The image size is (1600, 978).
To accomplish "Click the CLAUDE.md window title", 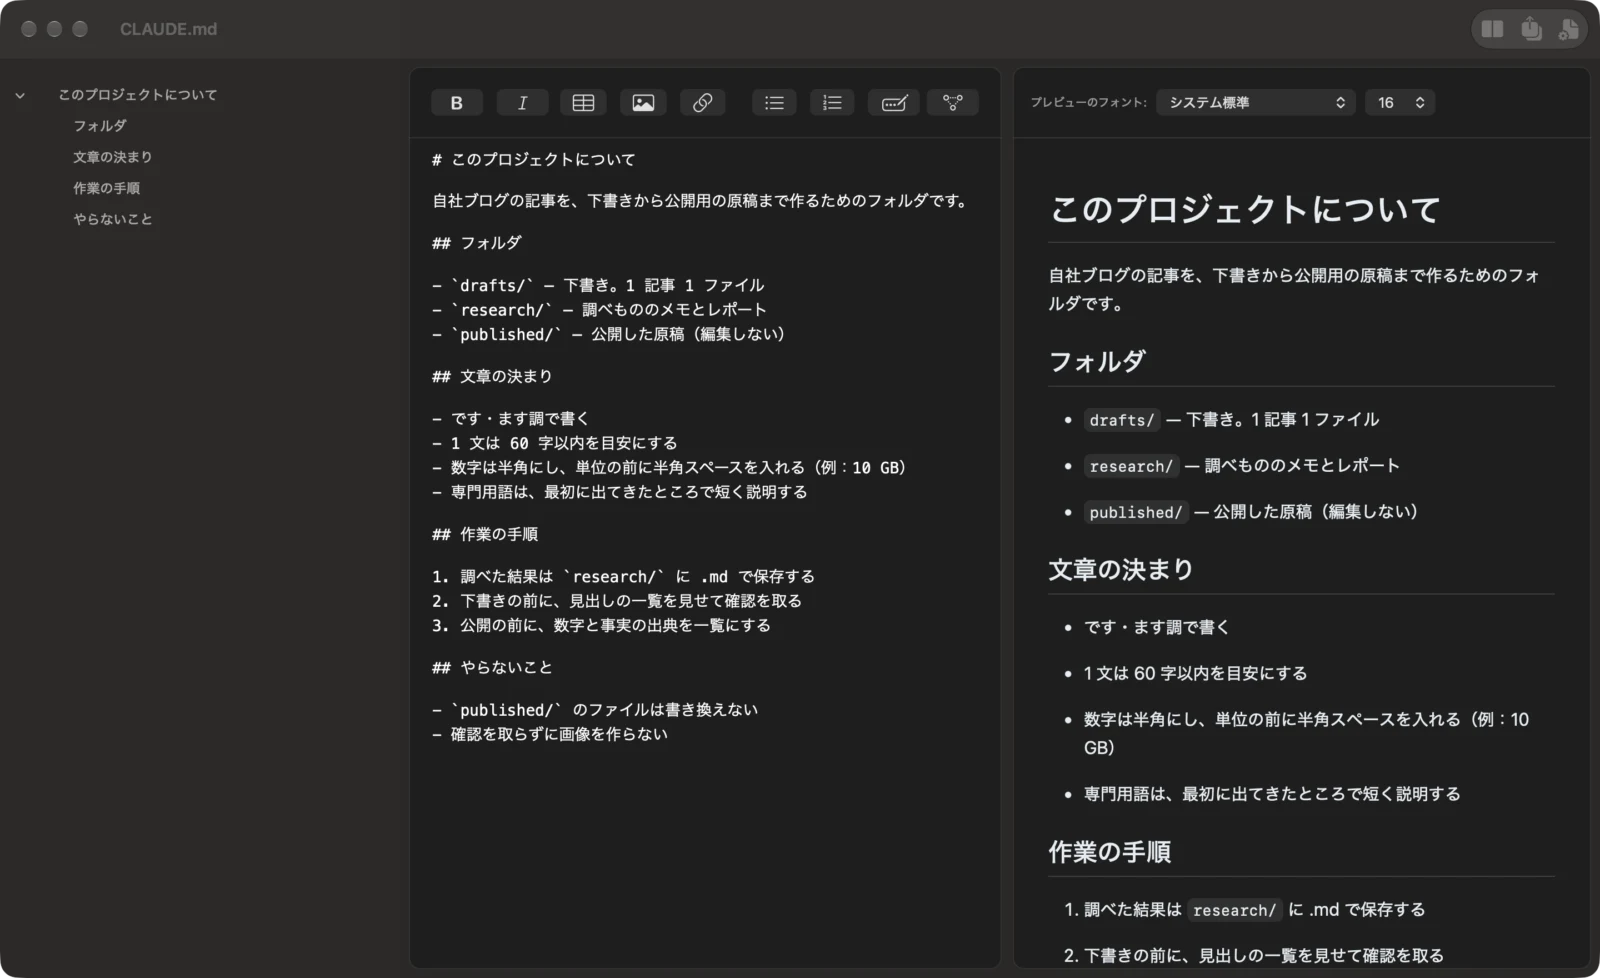I will [x=168, y=29].
